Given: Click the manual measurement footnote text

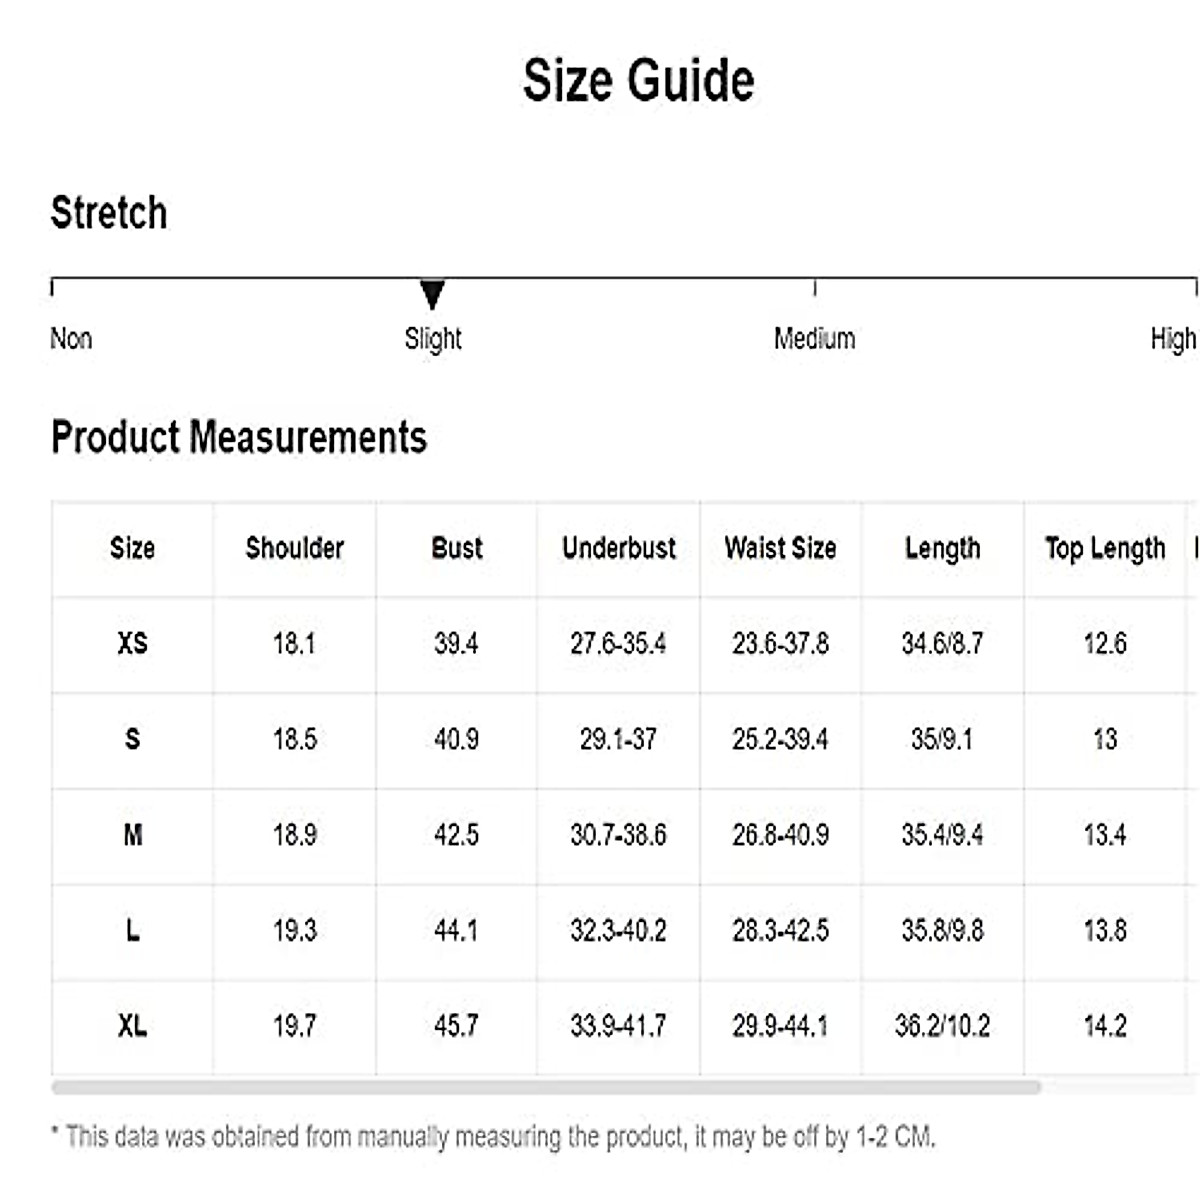Looking at the screenshot, I should pos(493,1137).
